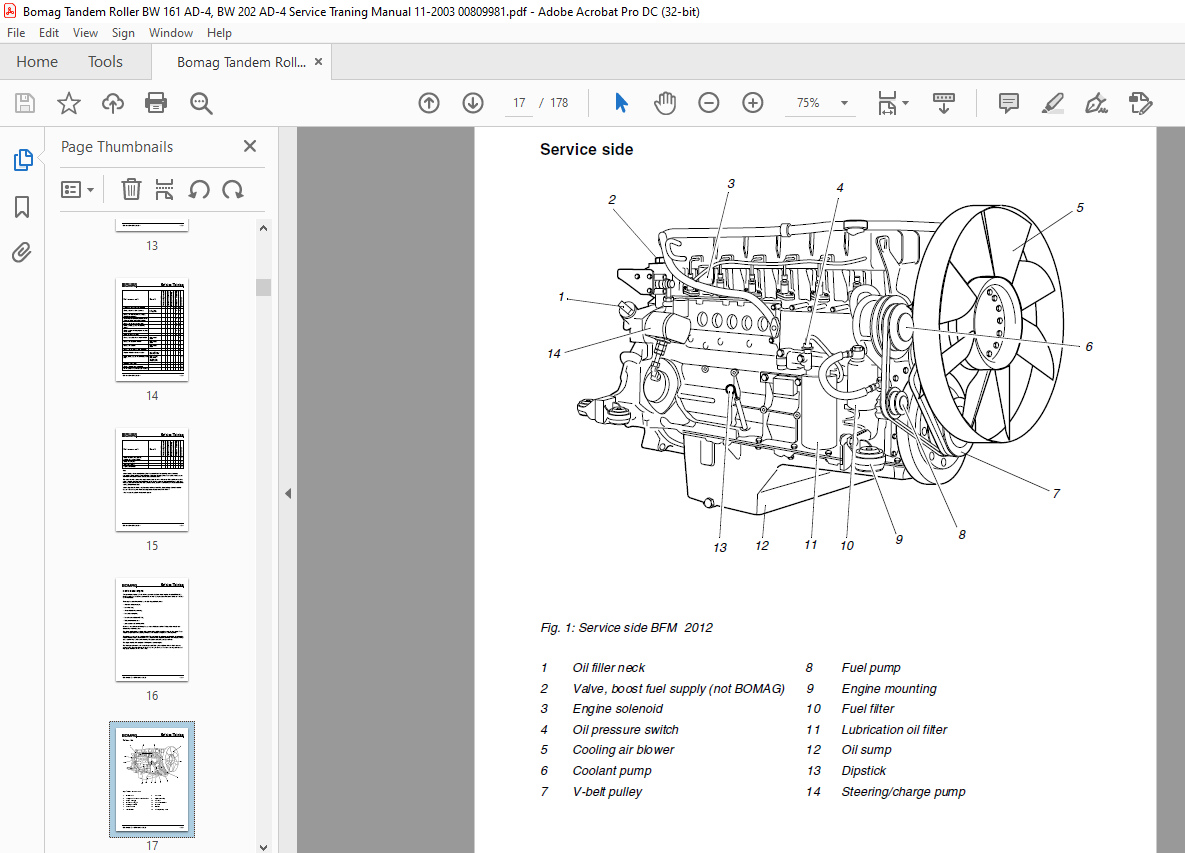Close the Page Thumbnails panel
1185x853 pixels.
click(x=250, y=146)
